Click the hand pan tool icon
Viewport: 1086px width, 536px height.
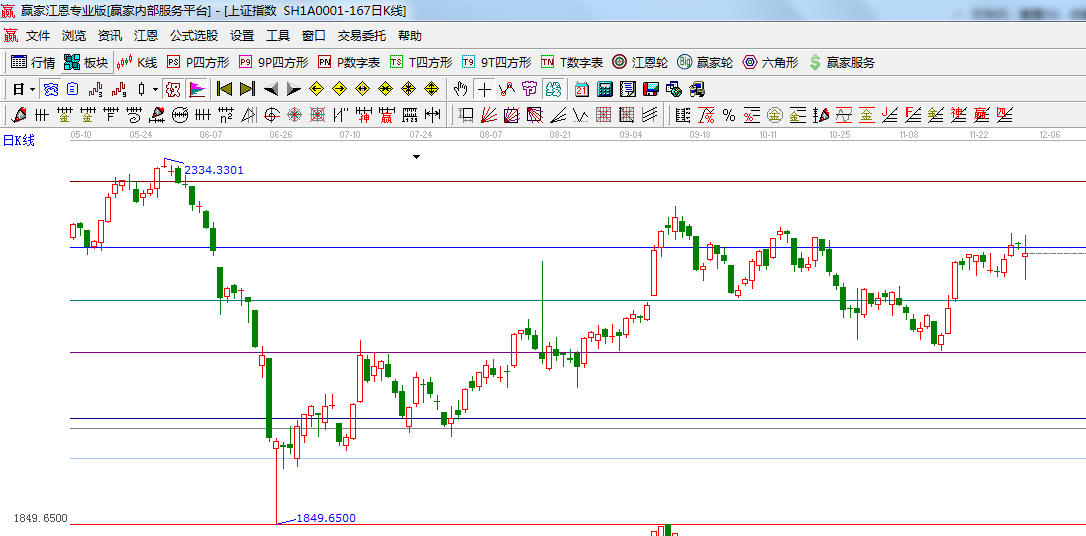461,89
